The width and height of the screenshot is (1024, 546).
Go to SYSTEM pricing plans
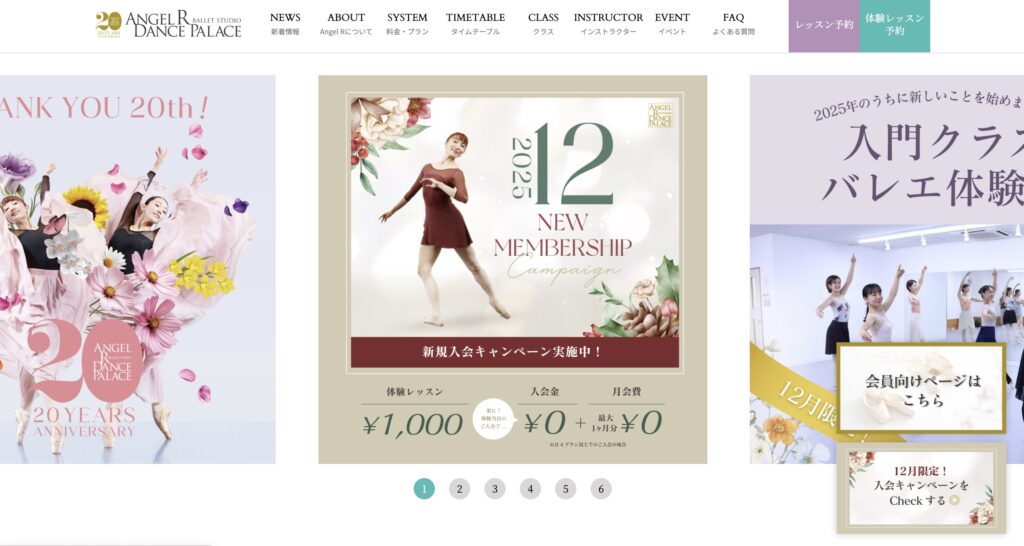[407, 24]
